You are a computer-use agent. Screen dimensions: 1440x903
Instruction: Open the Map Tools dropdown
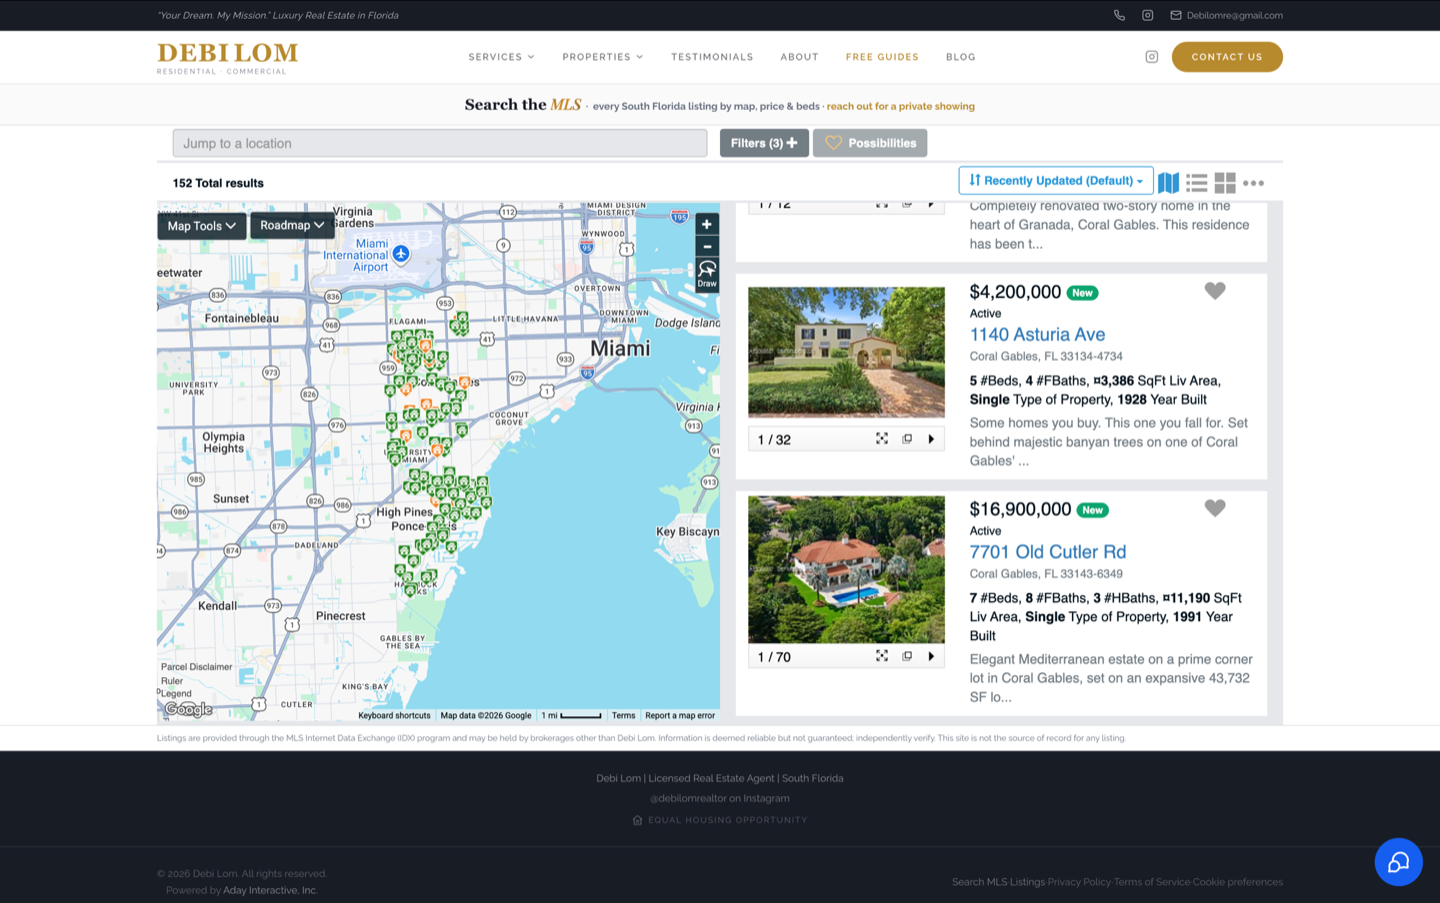click(202, 226)
